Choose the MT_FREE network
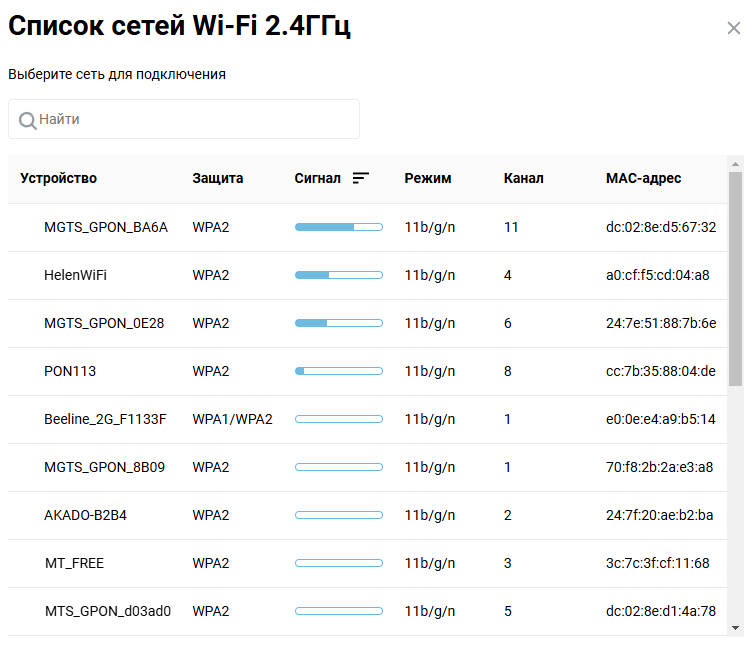This screenshot has width=752, height=647. pos(74,563)
